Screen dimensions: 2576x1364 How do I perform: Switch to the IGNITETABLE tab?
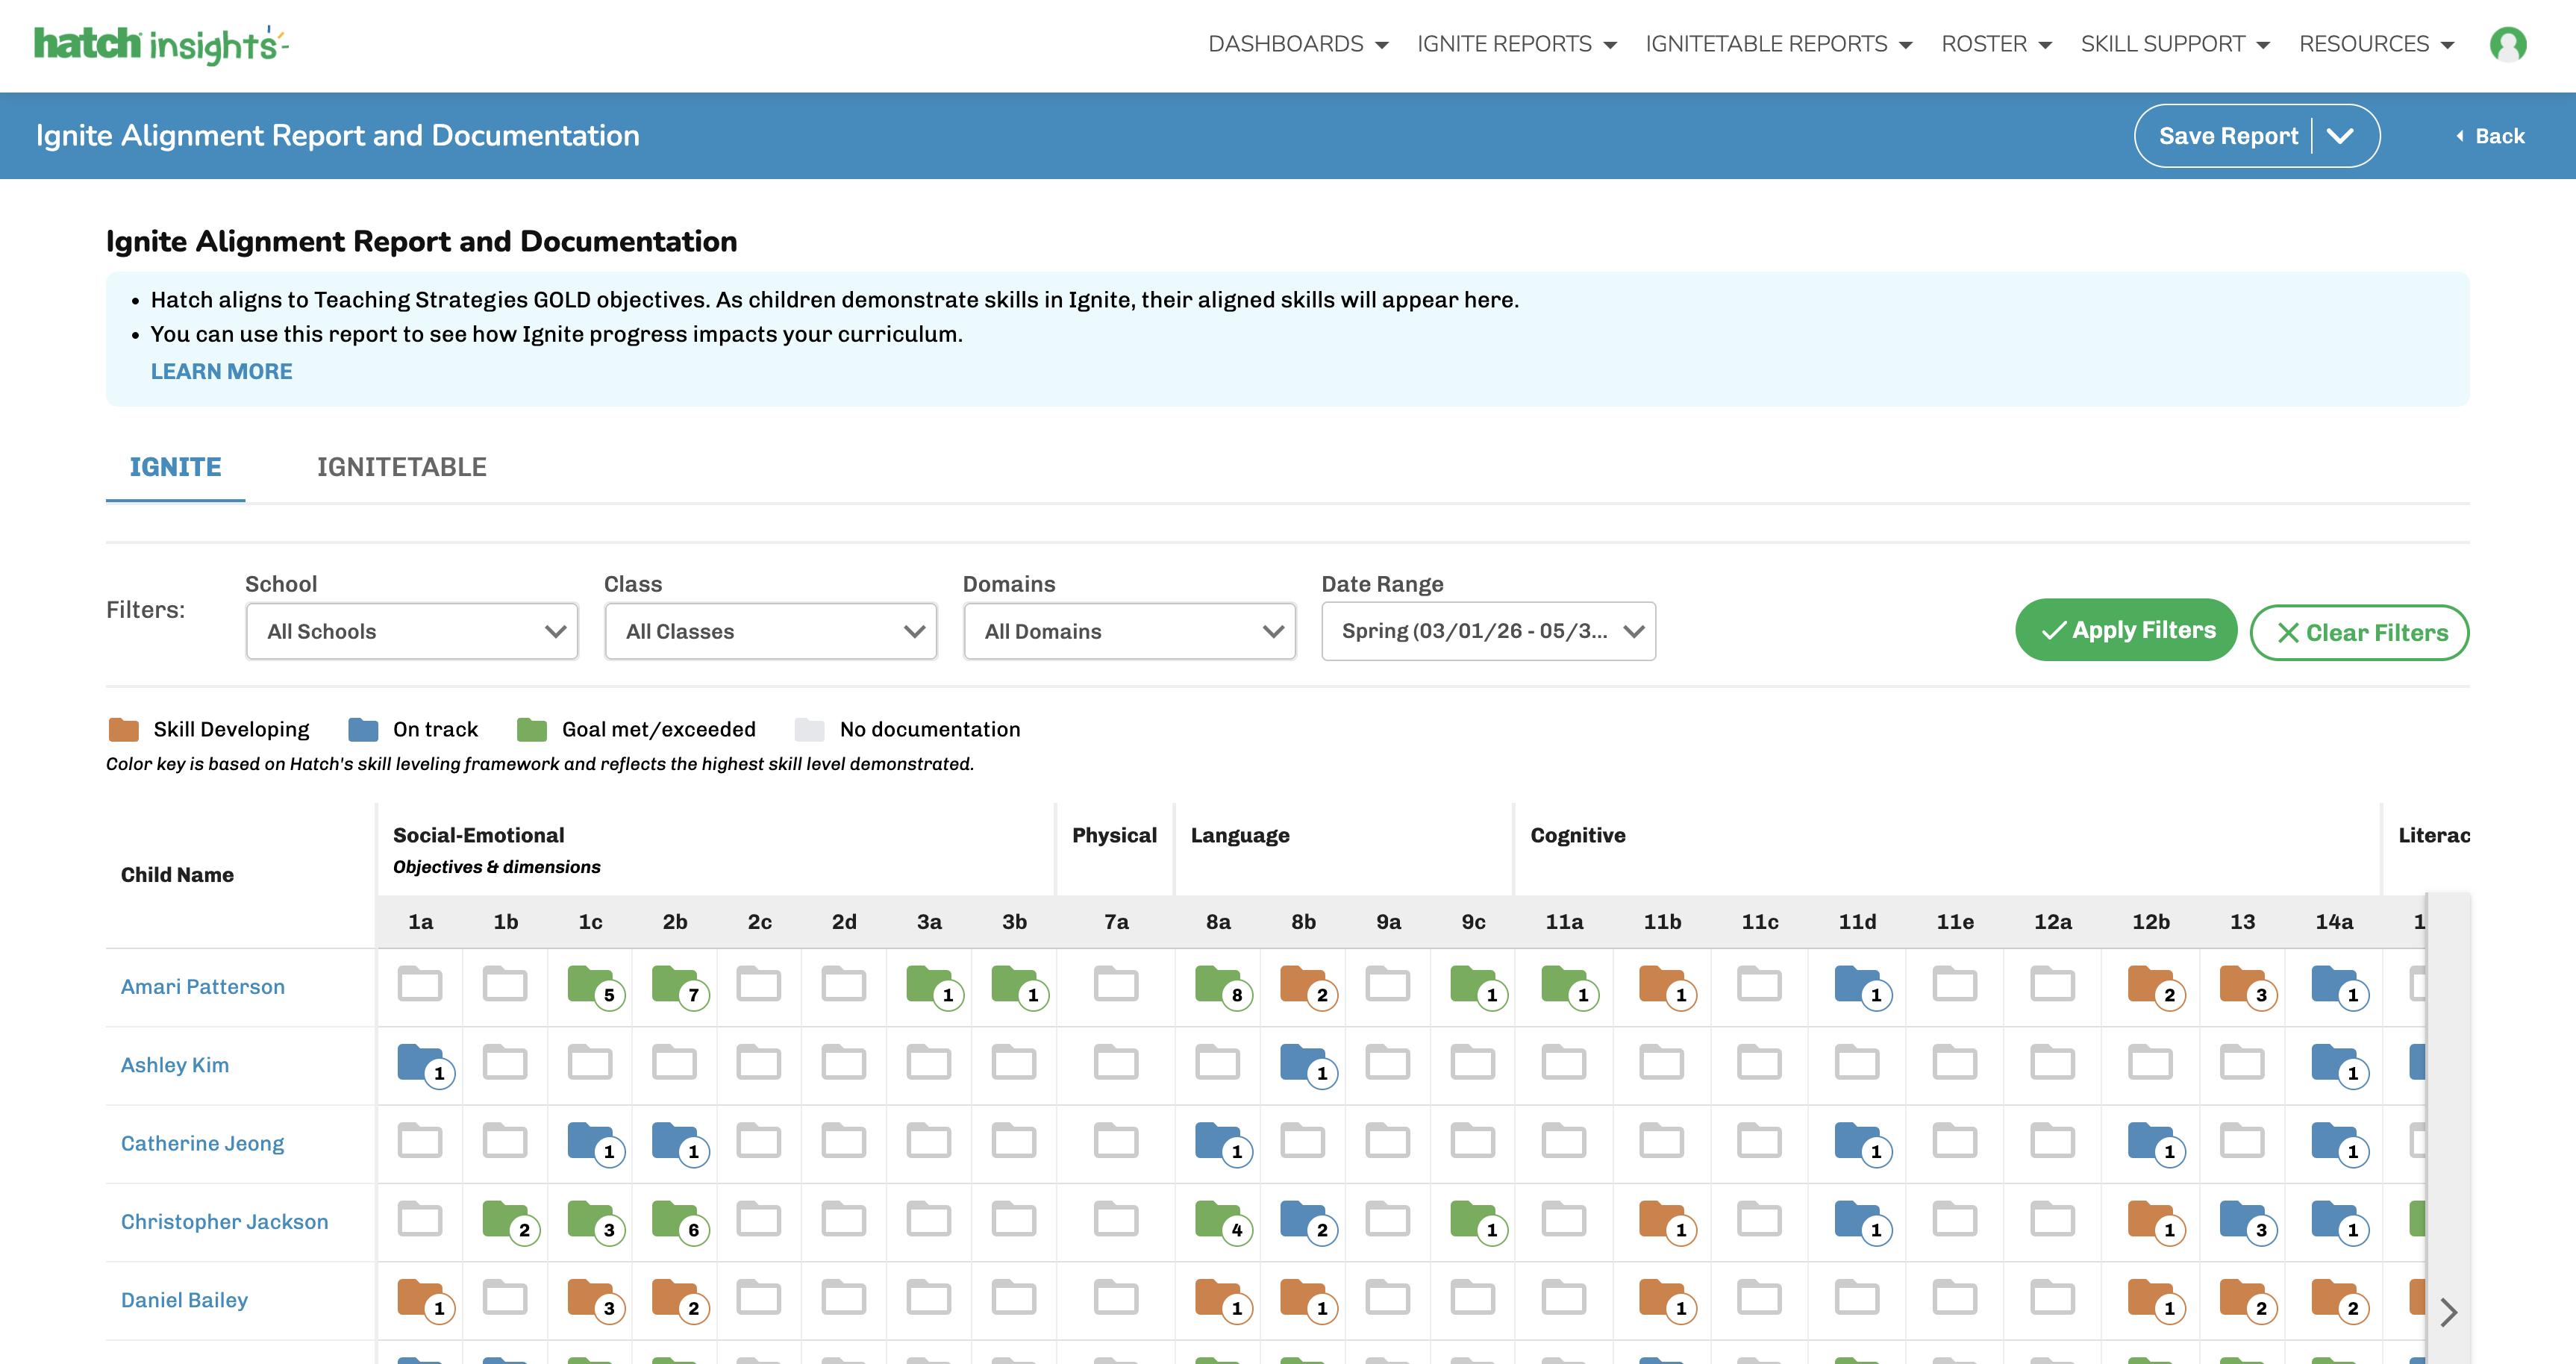(x=401, y=467)
